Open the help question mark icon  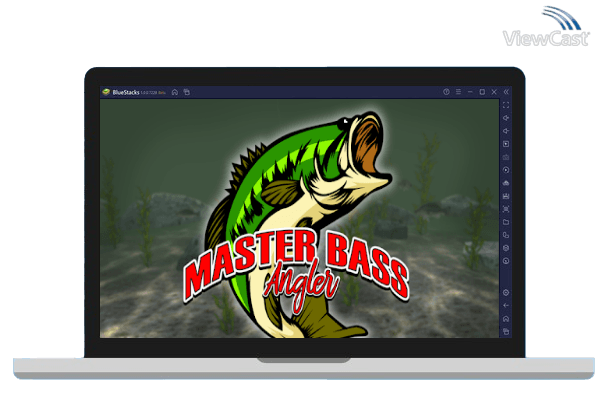tap(446, 92)
